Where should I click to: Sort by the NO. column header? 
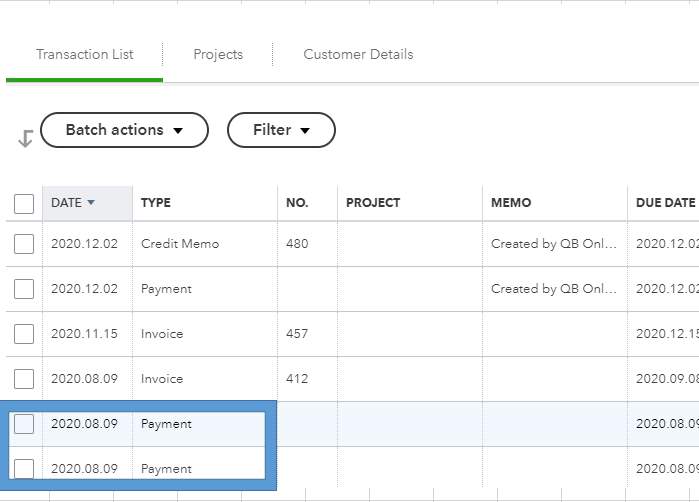click(297, 203)
